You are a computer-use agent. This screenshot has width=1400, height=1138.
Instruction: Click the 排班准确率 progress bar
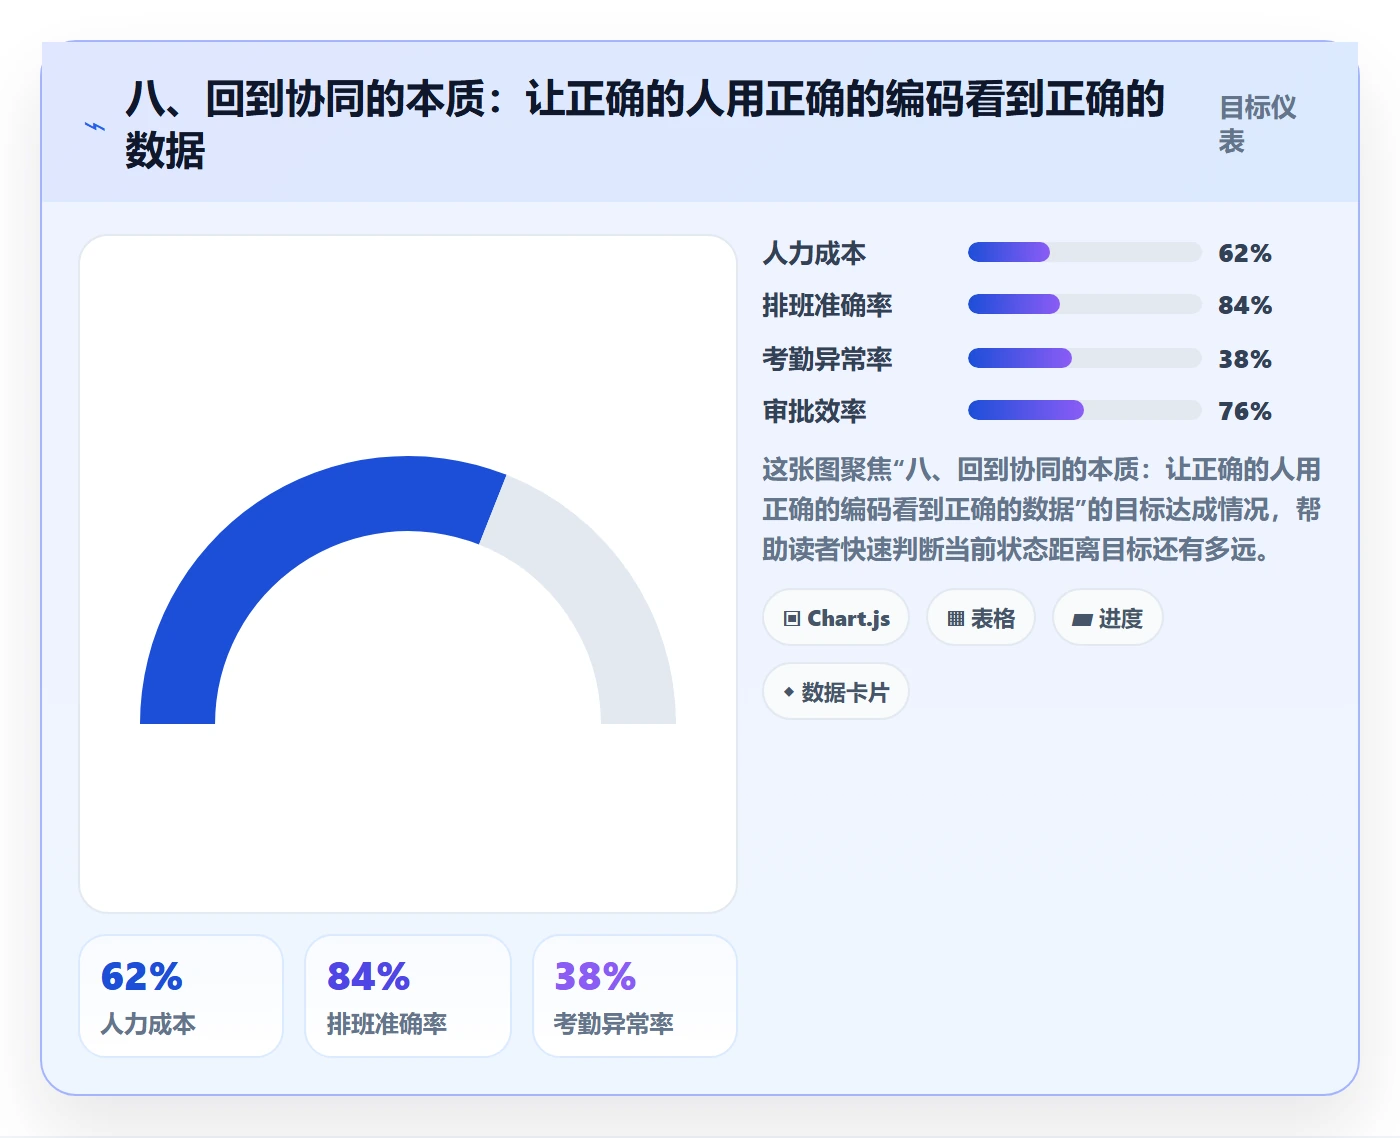(1084, 304)
